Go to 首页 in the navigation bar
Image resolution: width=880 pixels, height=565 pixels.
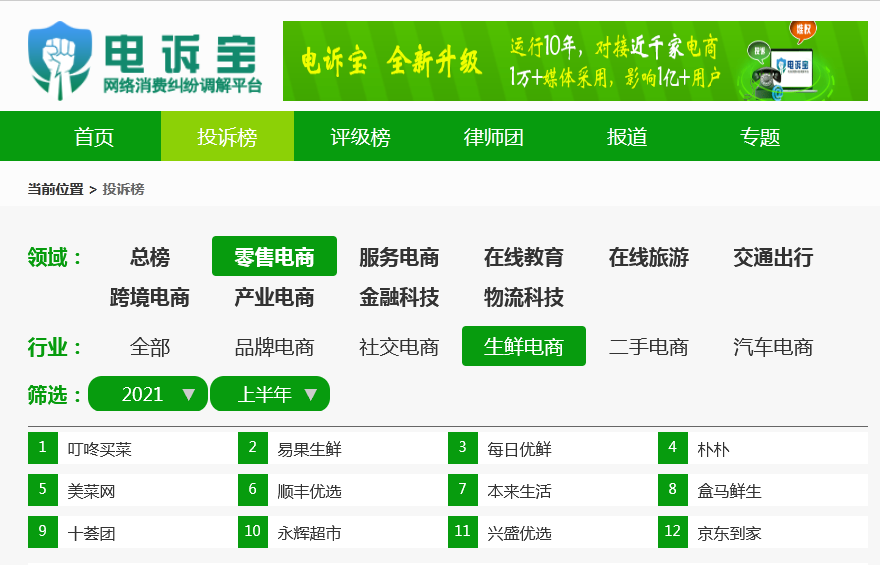pos(94,137)
